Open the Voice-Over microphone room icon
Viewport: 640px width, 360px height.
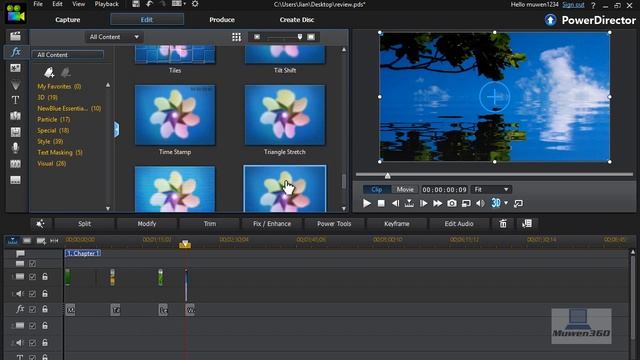click(16, 148)
